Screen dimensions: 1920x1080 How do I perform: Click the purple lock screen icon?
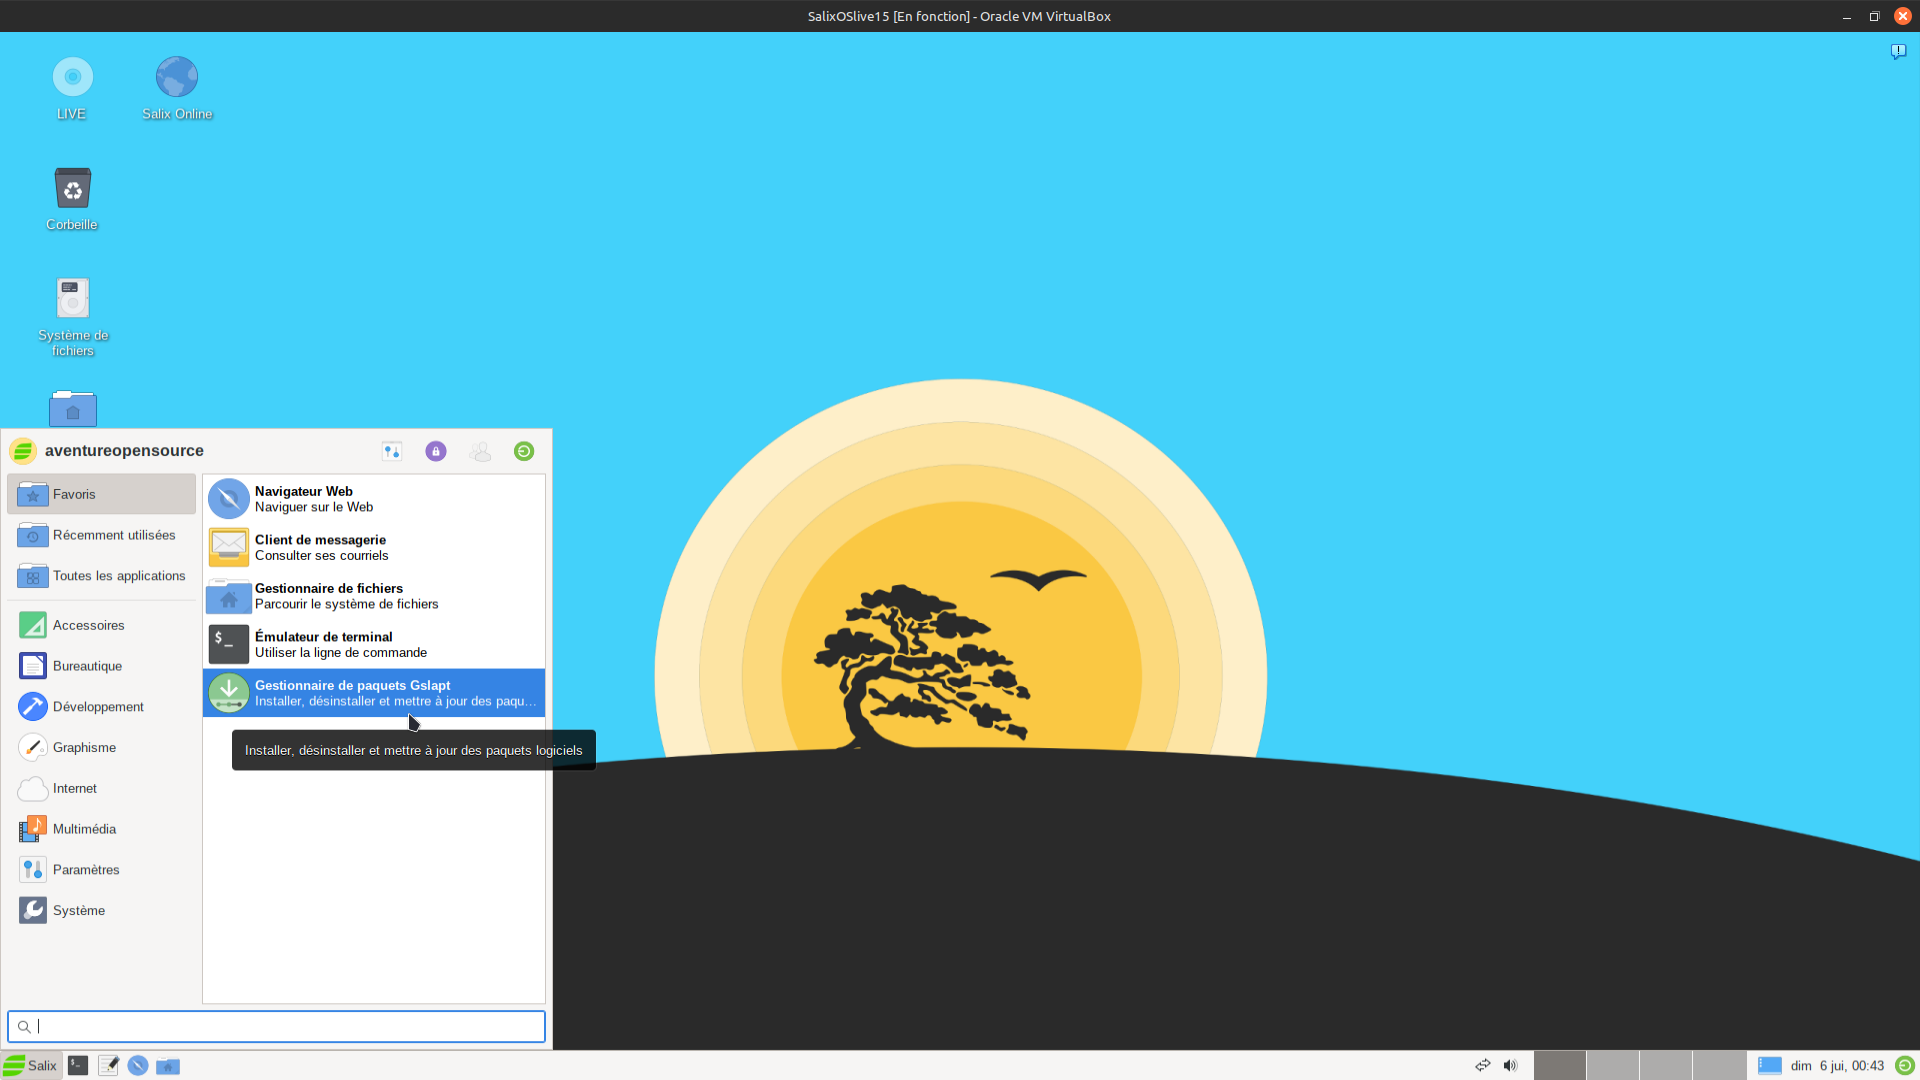[436, 451]
